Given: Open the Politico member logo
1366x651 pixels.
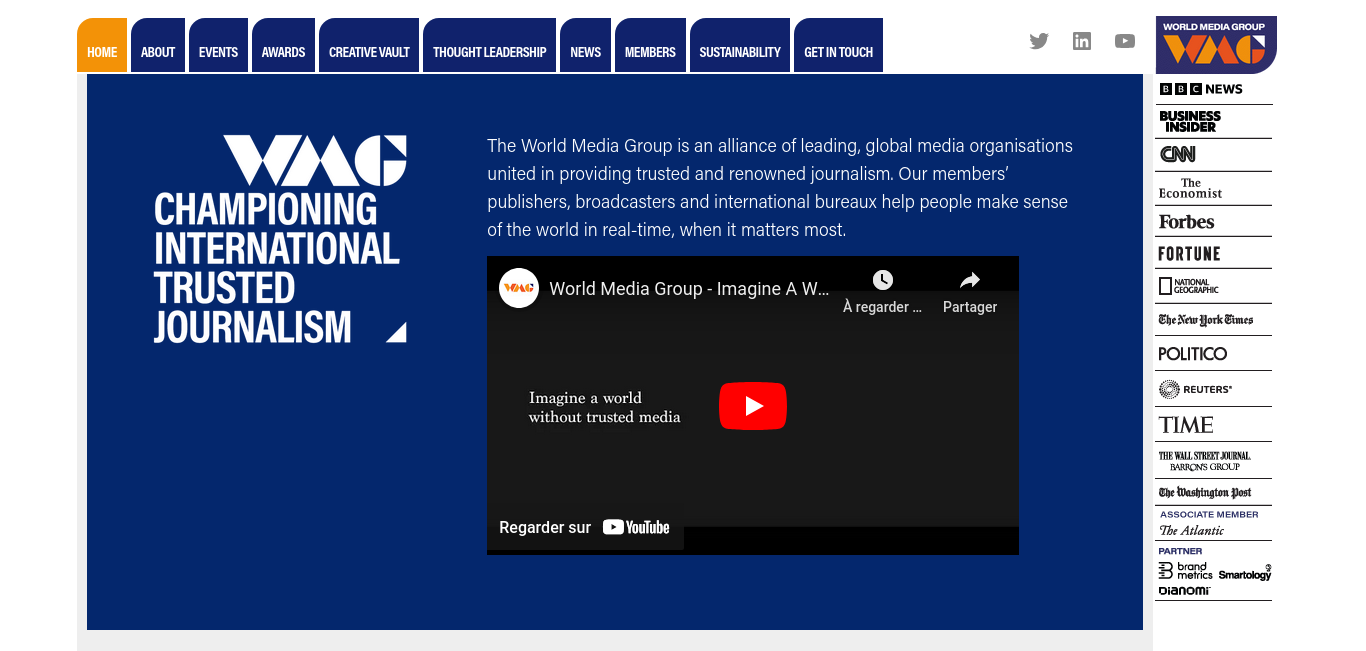Looking at the screenshot, I should pos(1192,354).
